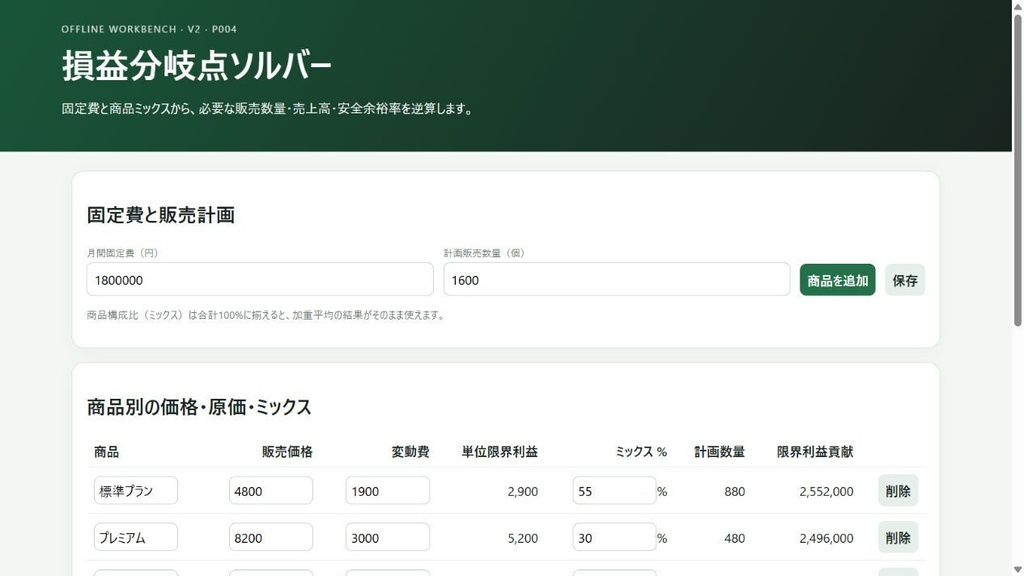Change プレミアム mix percentage field 30
The image size is (1024, 576).
pyautogui.click(x=615, y=537)
